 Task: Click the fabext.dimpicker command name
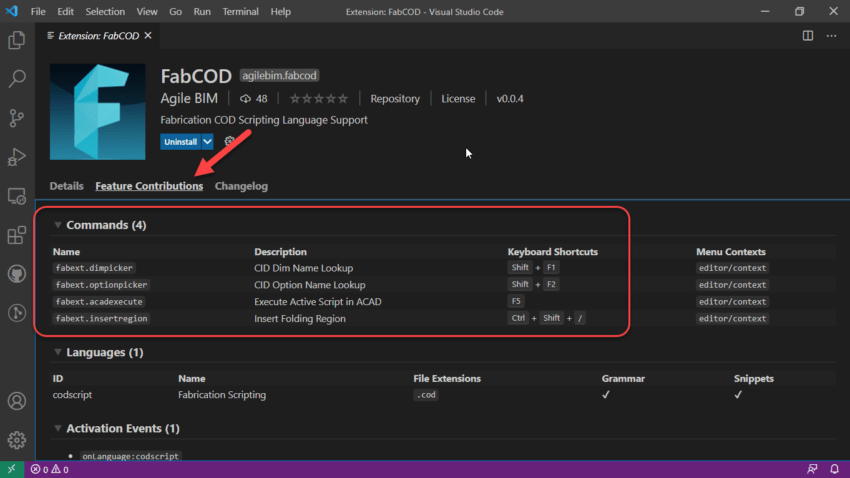point(94,268)
